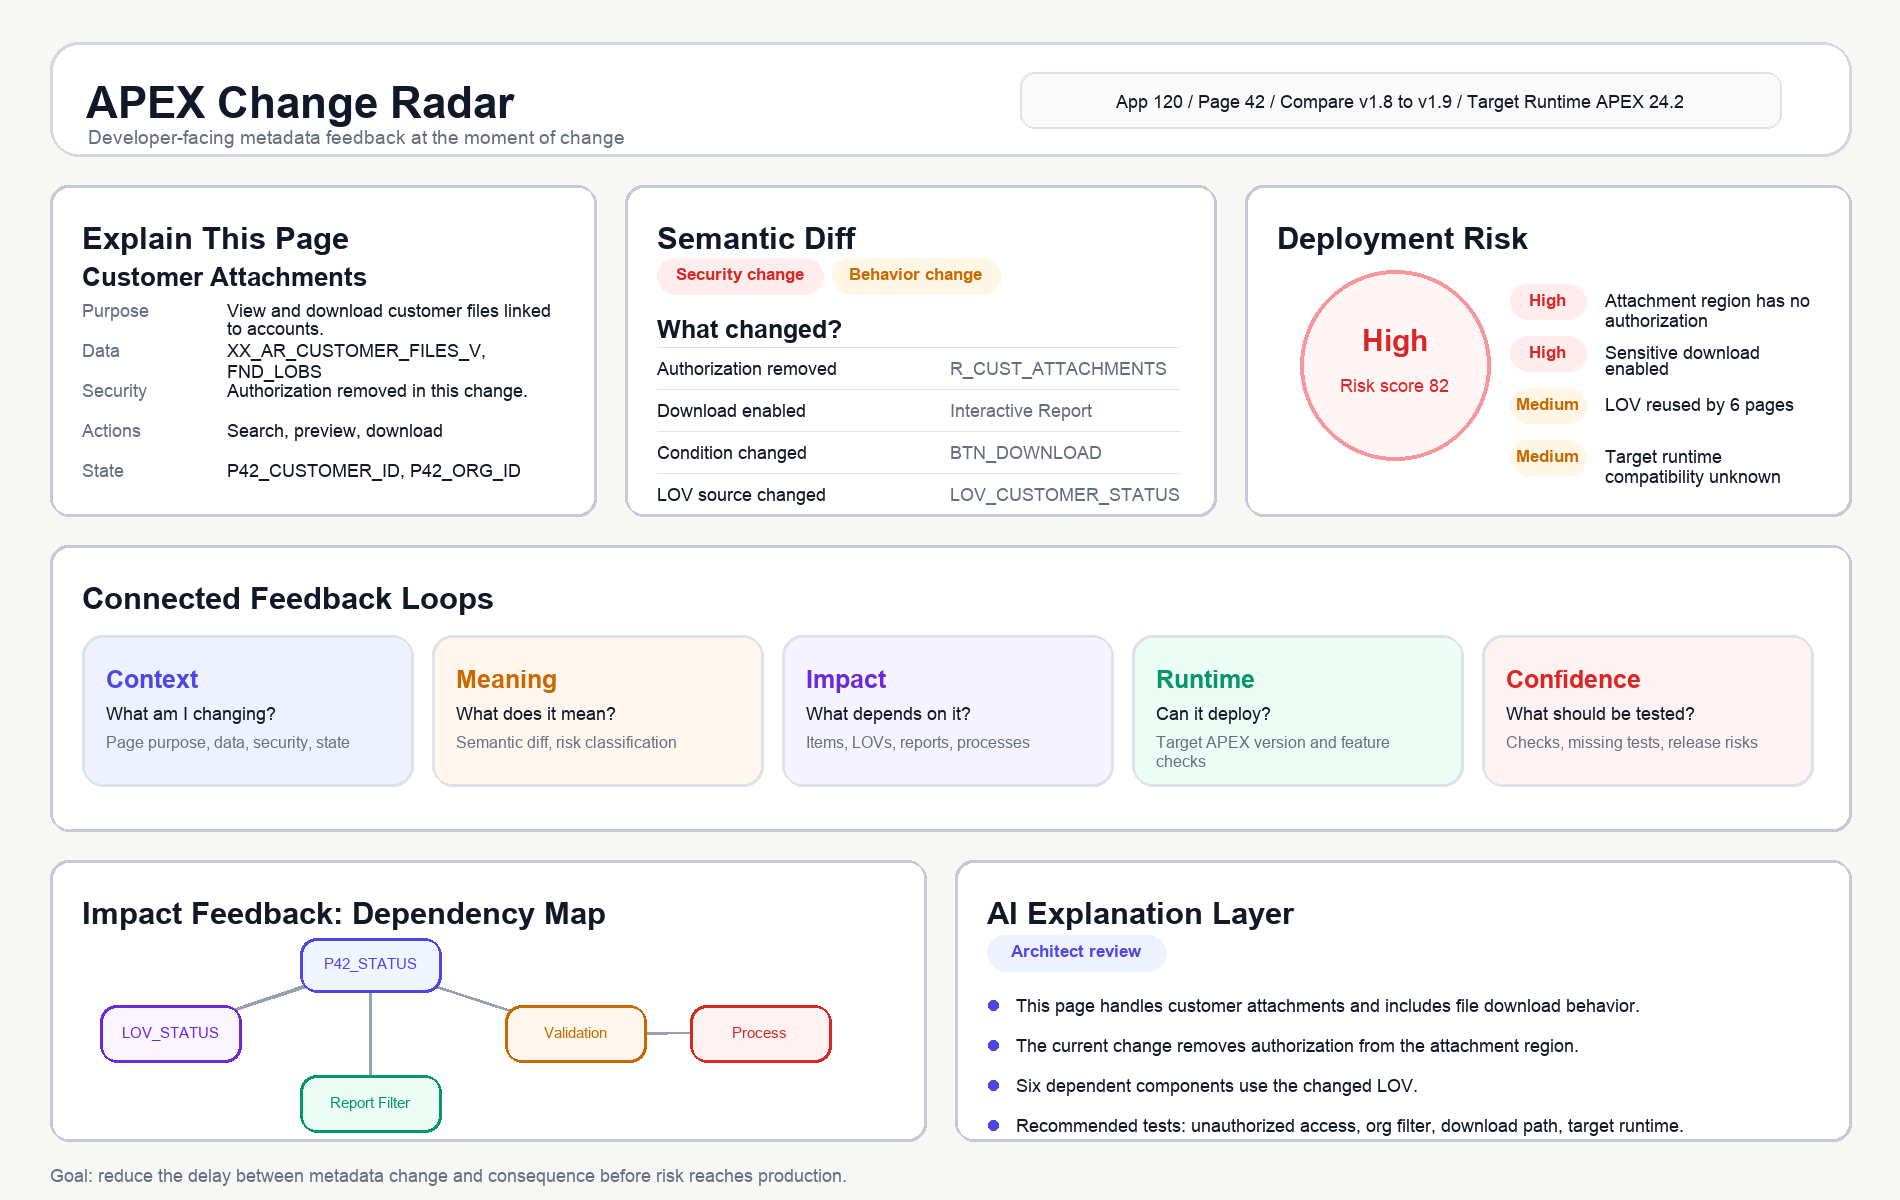Viewport: 1900px width, 1200px height.
Task: Click the Recommended tests bullet
Action: pyautogui.click(x=1350, y=1126)
